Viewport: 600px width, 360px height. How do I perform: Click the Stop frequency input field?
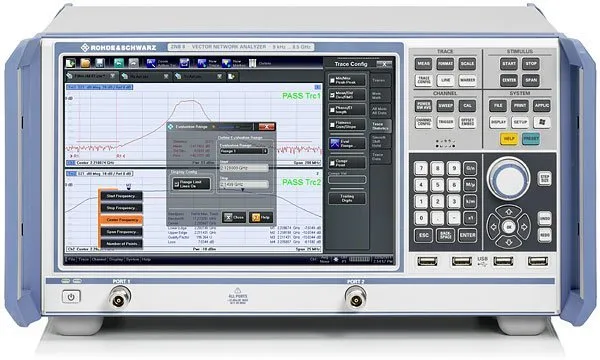(x=244, y=184)
